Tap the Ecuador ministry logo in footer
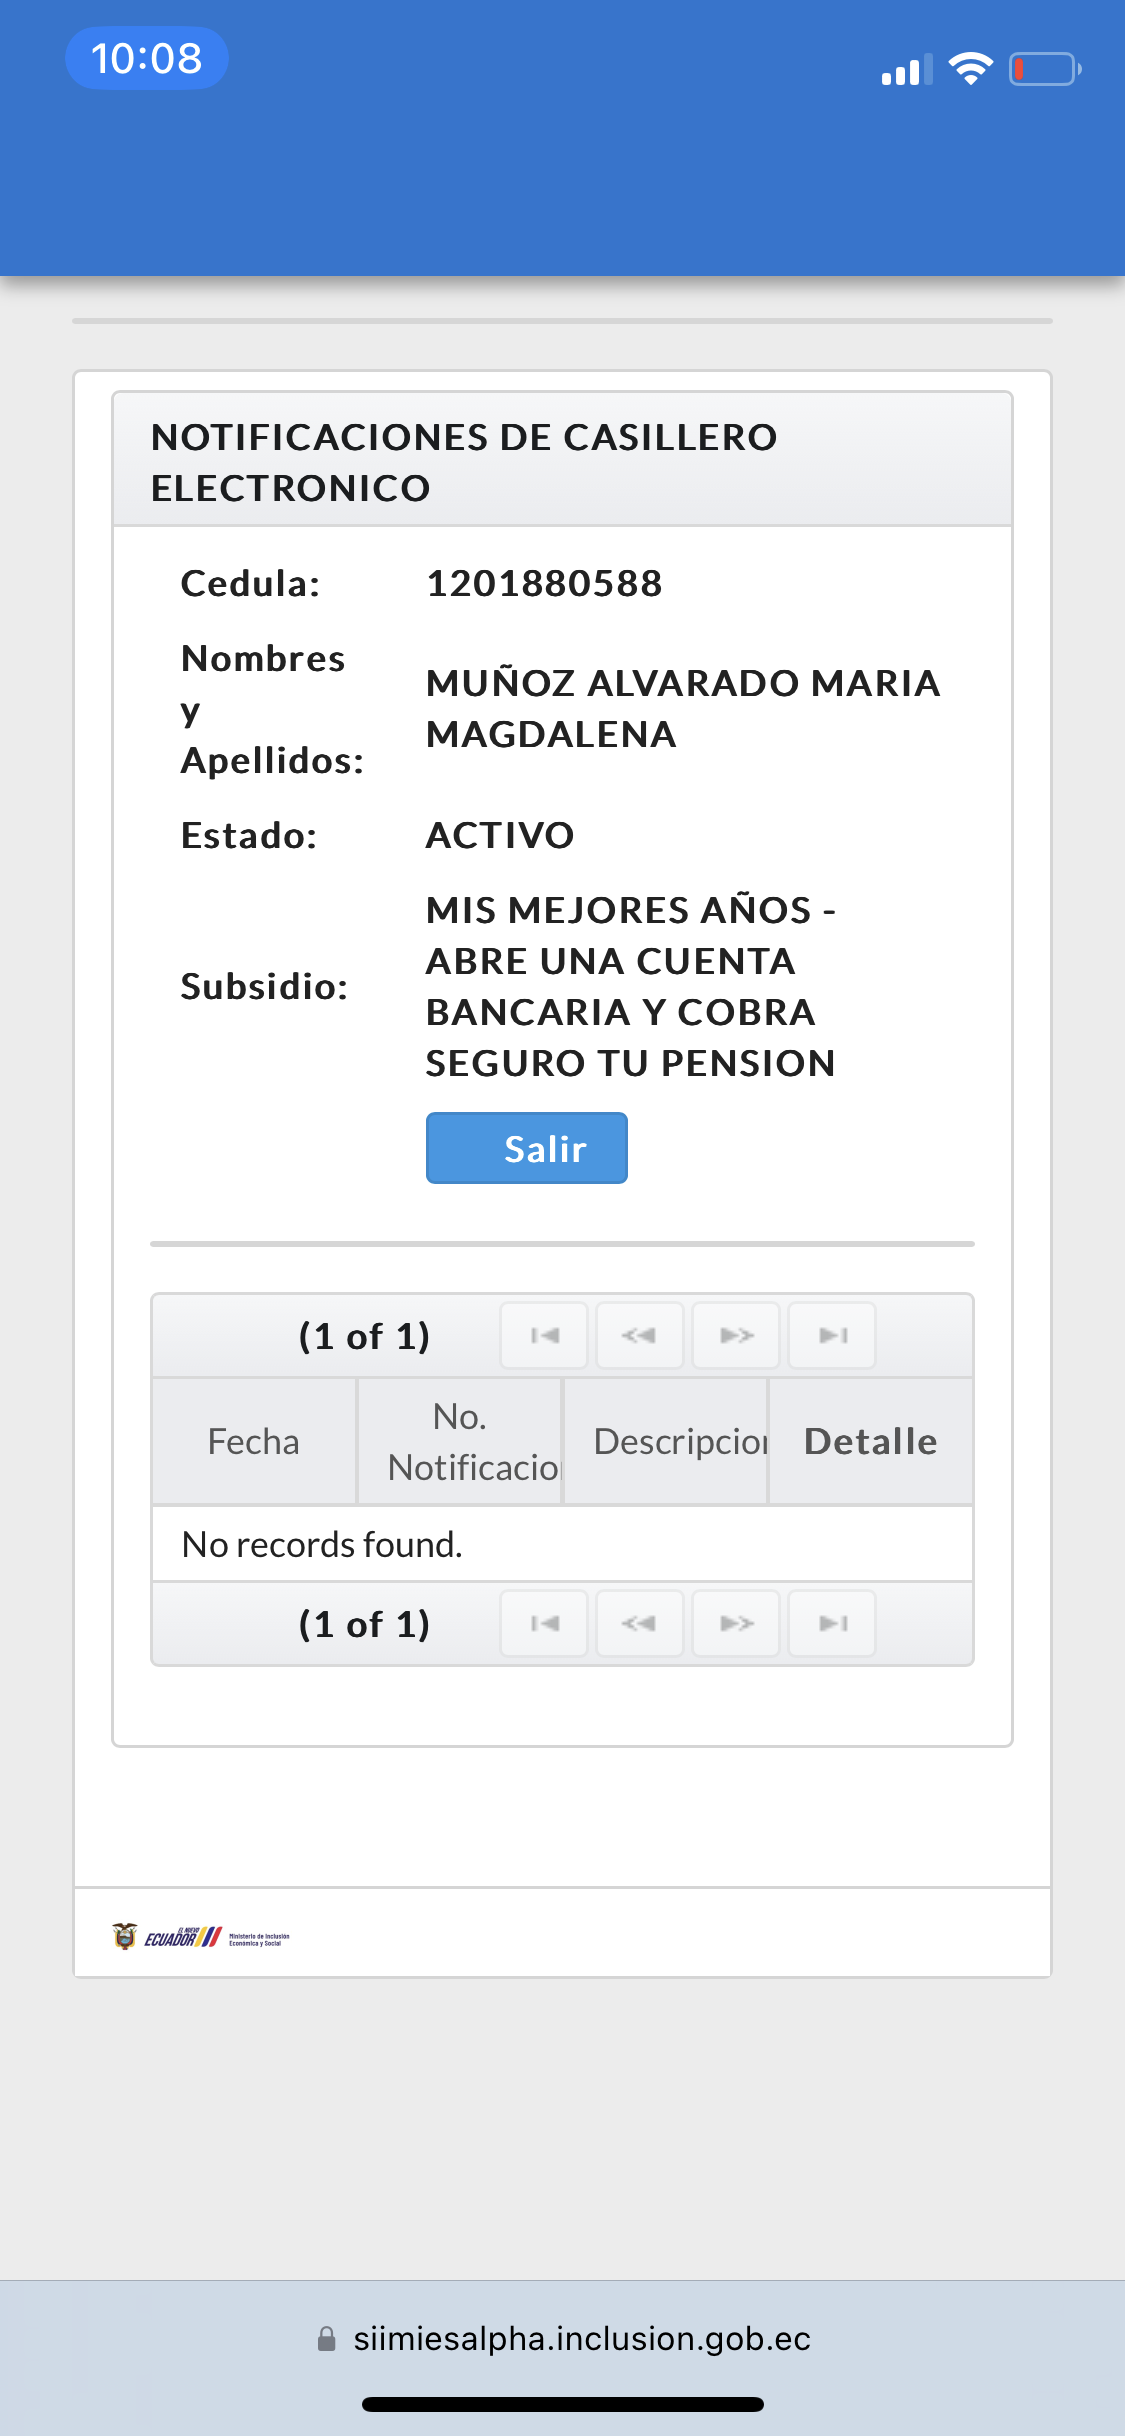Screen dimensions: 1125x2436 coord(201,1937)
